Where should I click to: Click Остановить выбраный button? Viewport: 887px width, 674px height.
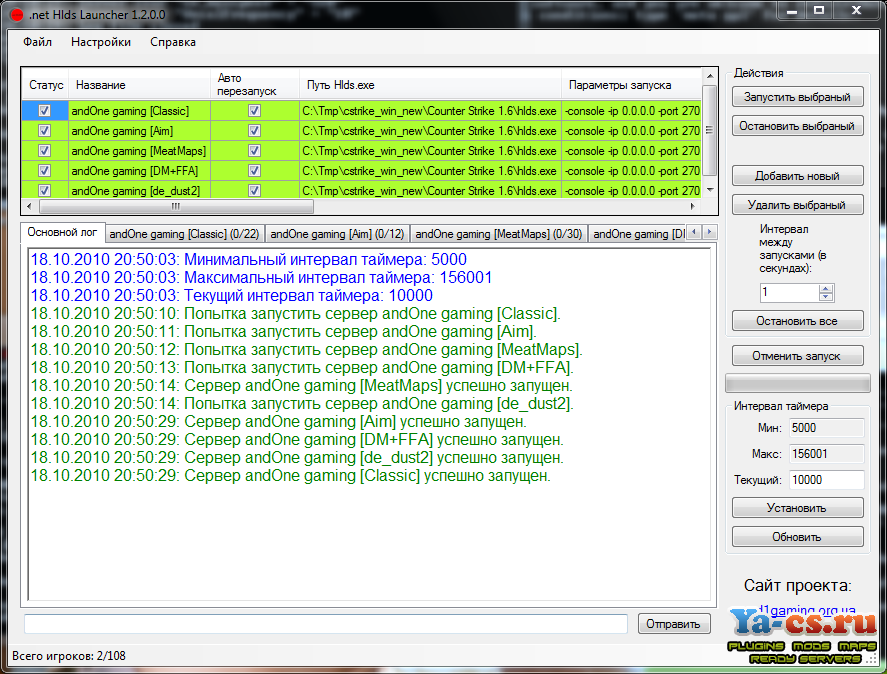[798, 126]
